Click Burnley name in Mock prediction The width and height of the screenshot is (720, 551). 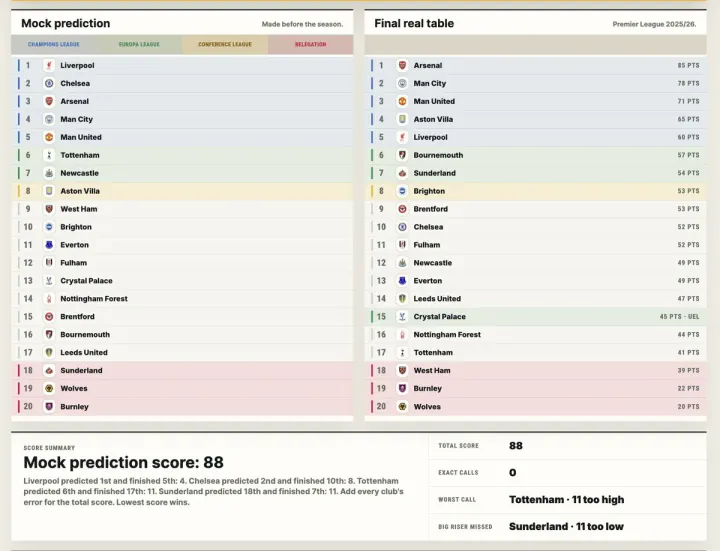[74, 406]
